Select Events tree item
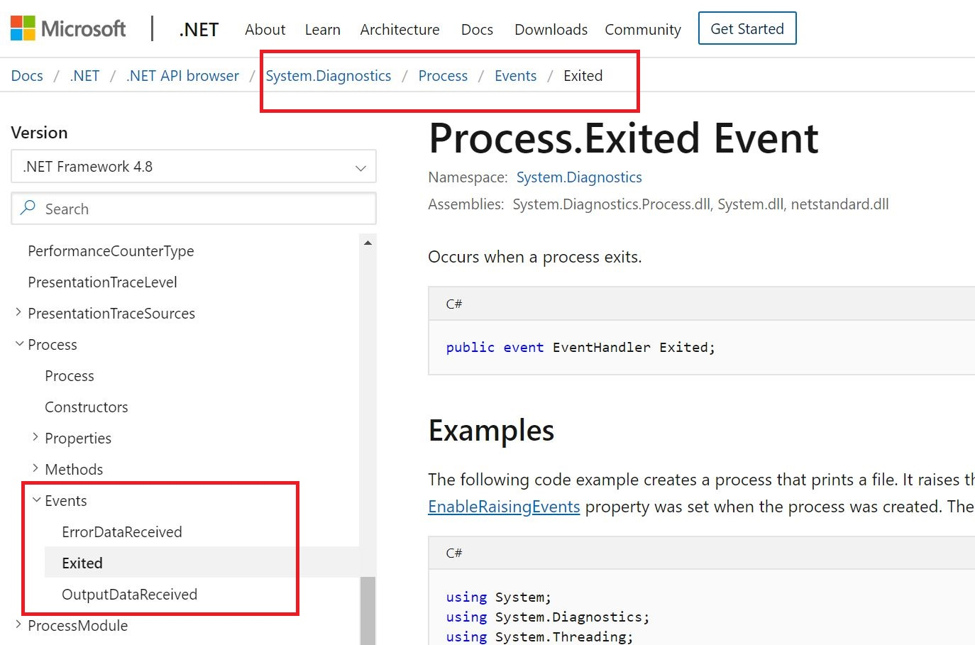Screen dimensions: 975x645 click(65, 501)
